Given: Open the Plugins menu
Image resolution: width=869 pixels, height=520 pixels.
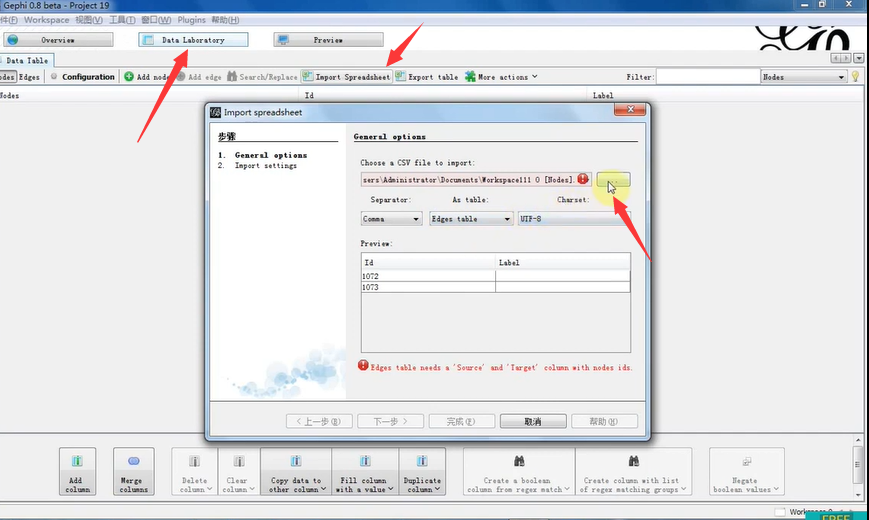Looking at the screenshot, I should (x=191, y=20).
